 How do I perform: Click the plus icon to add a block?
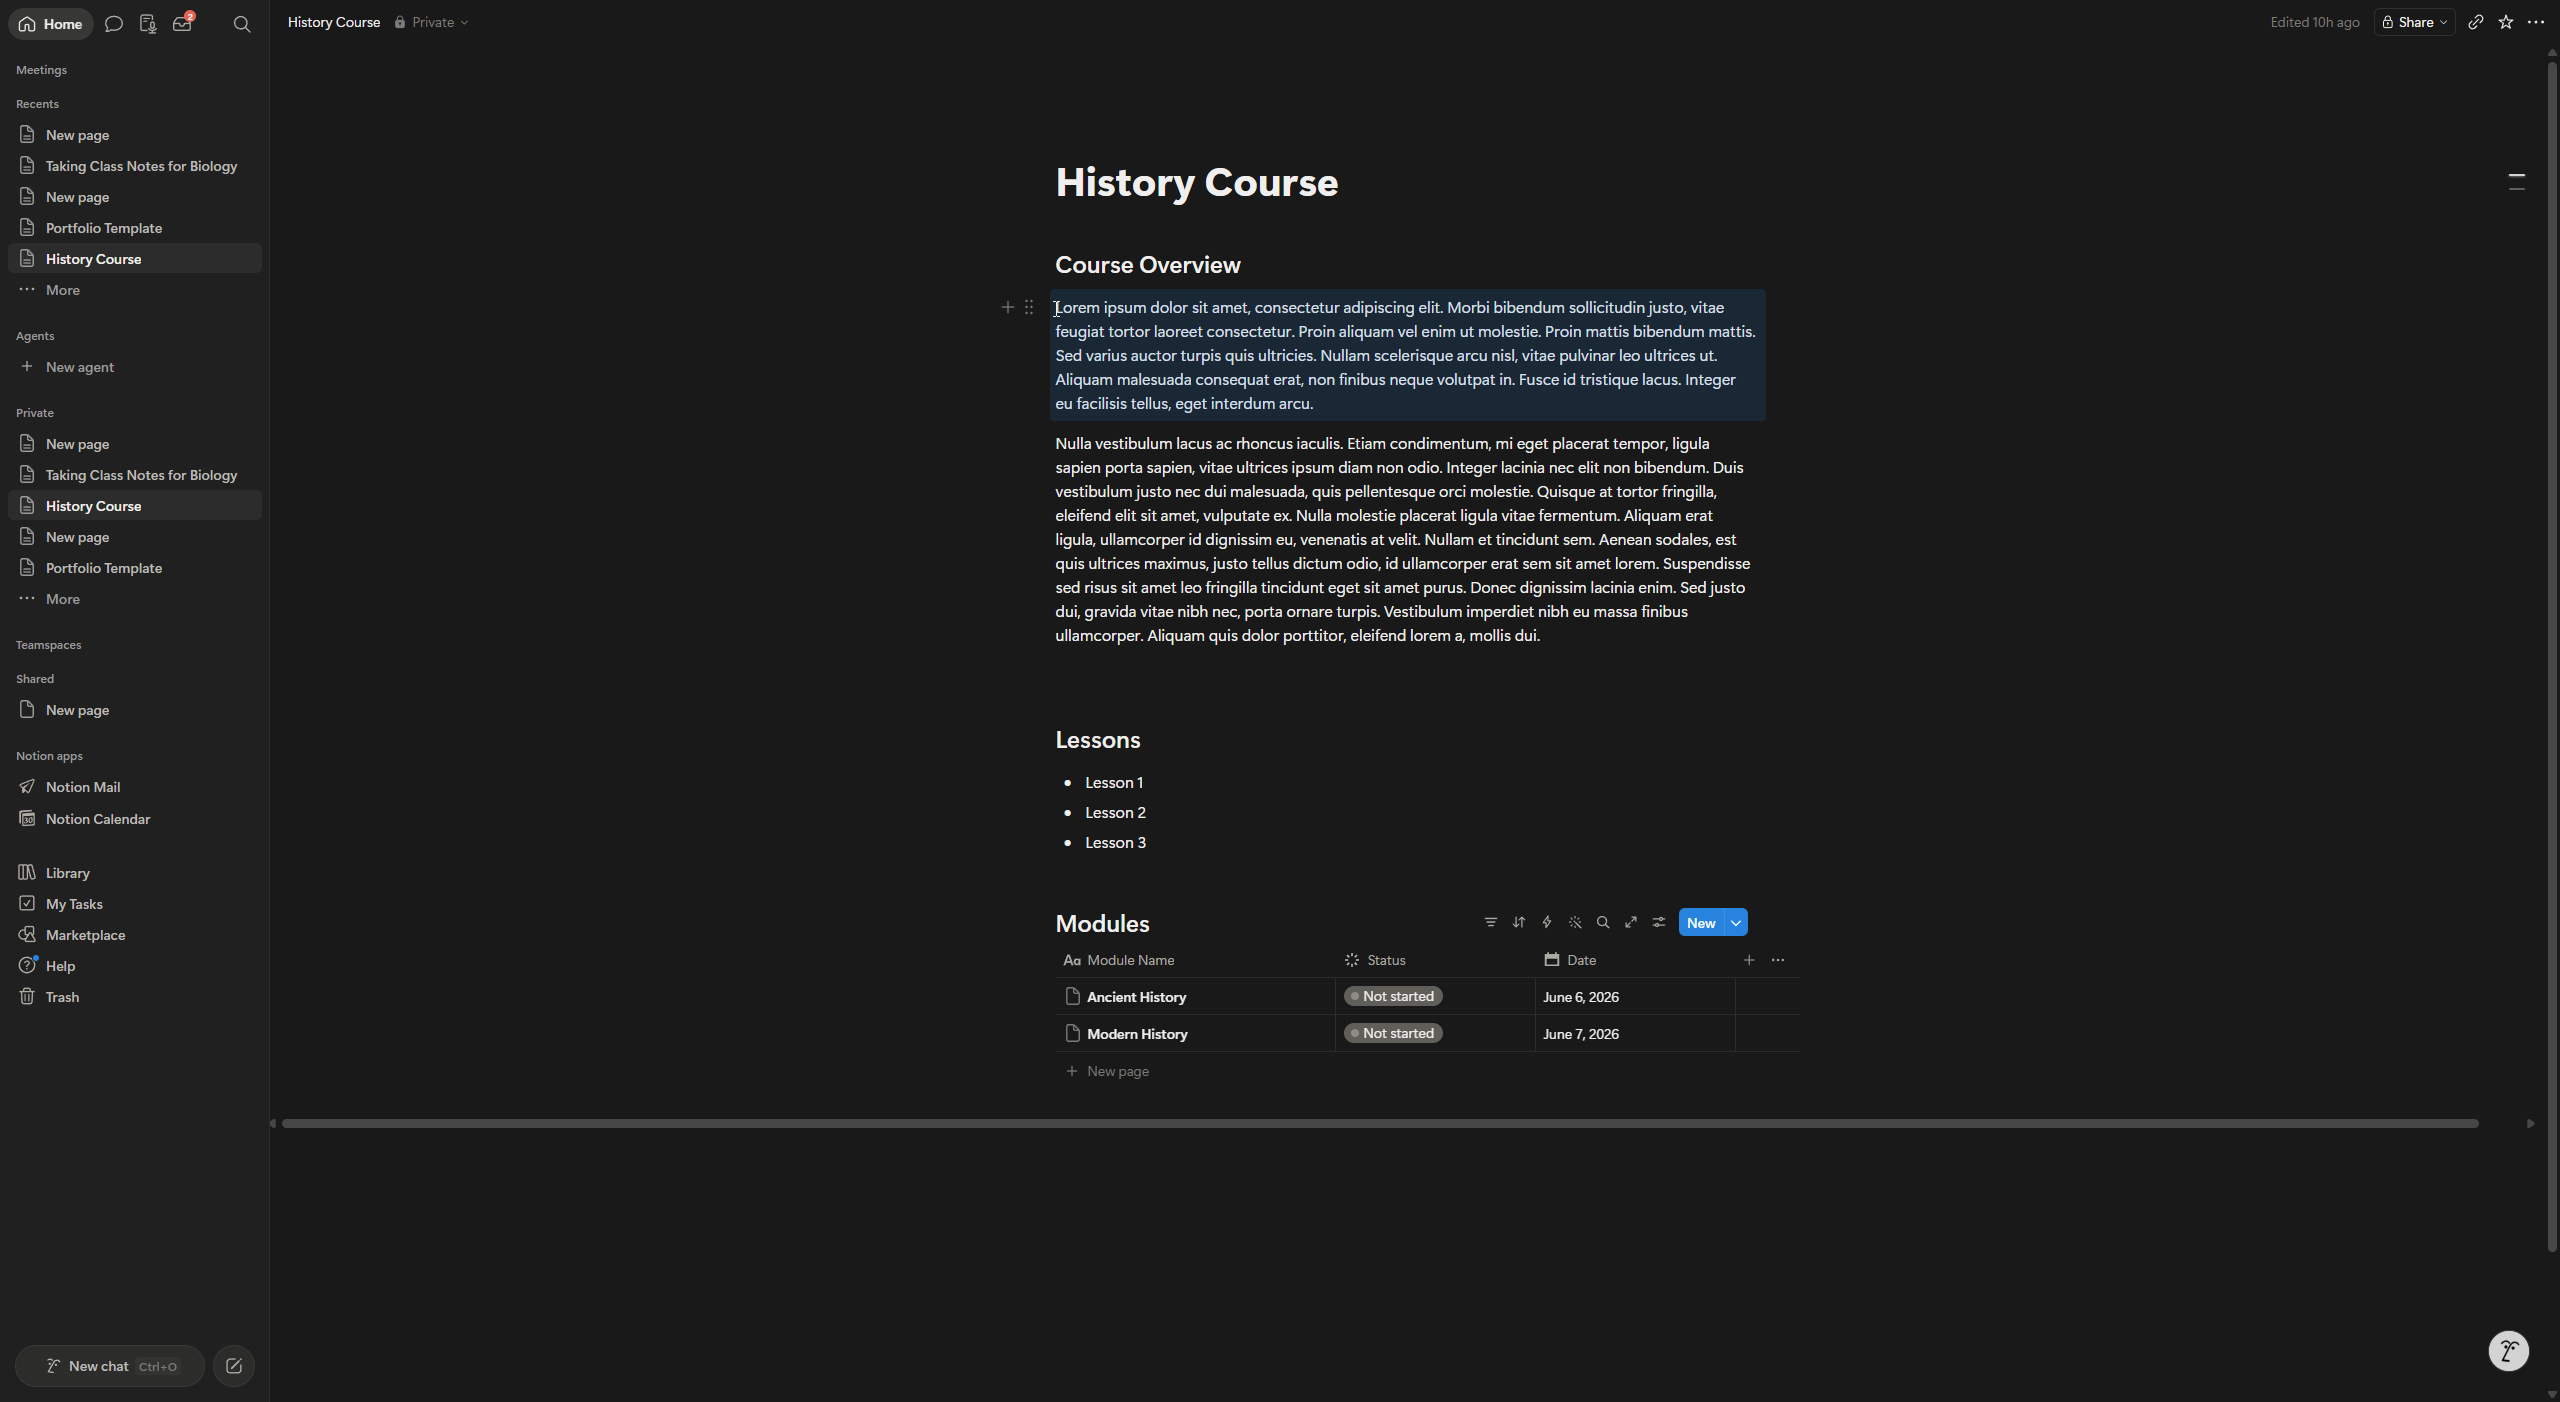click(x=1008, y=307)
